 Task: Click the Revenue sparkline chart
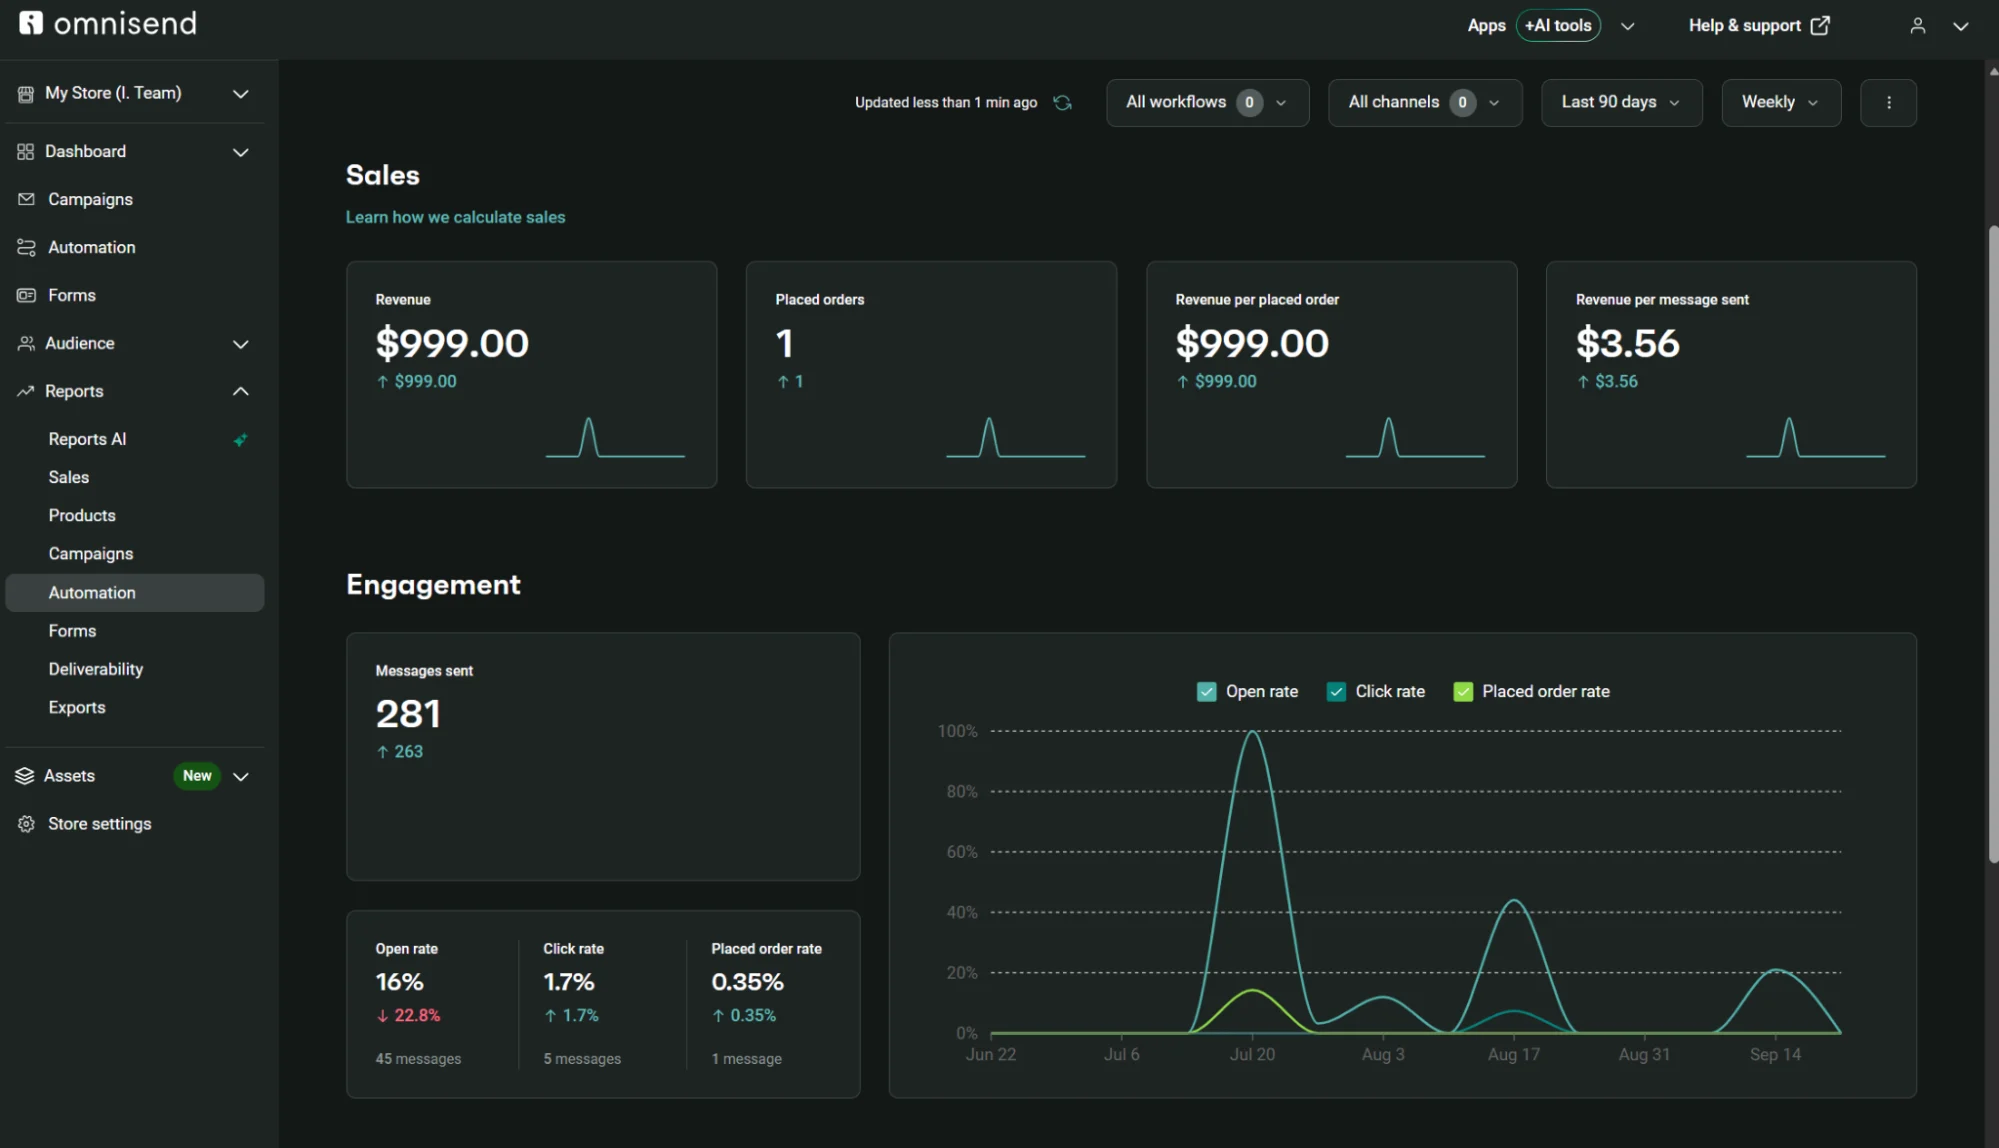[615, 438]
